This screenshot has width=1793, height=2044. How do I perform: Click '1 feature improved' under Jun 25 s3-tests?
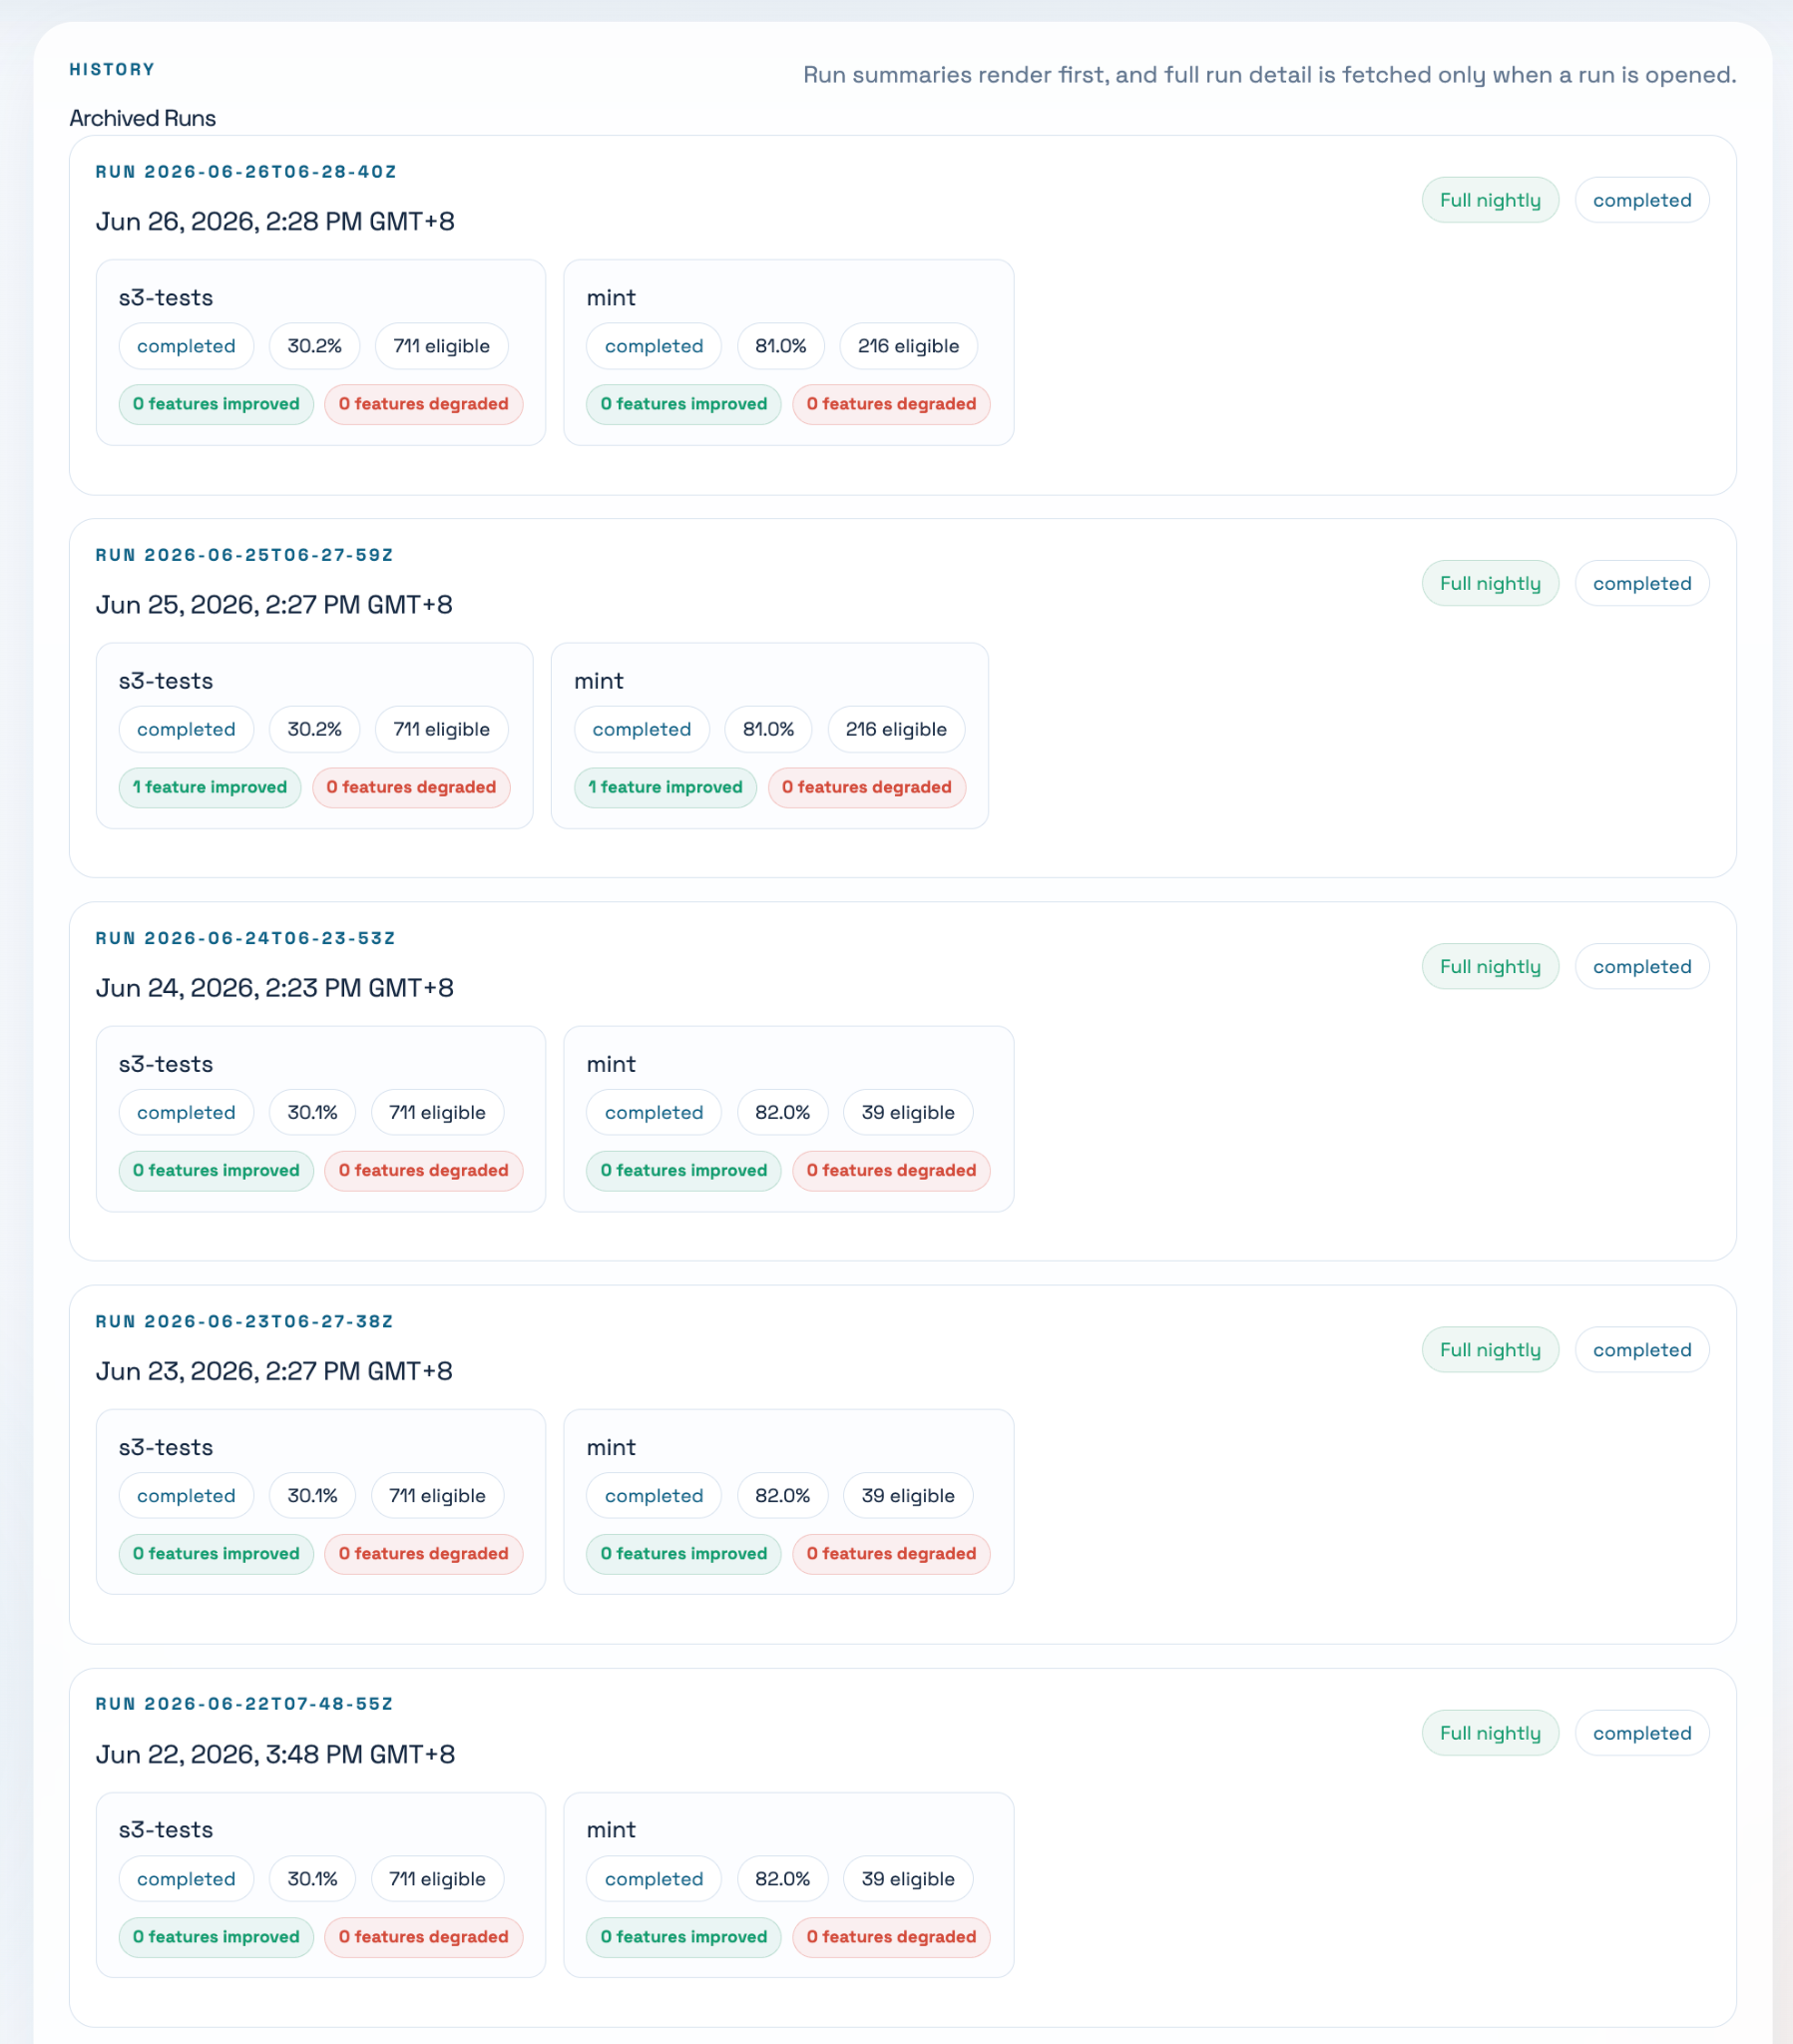pos(210,787)
